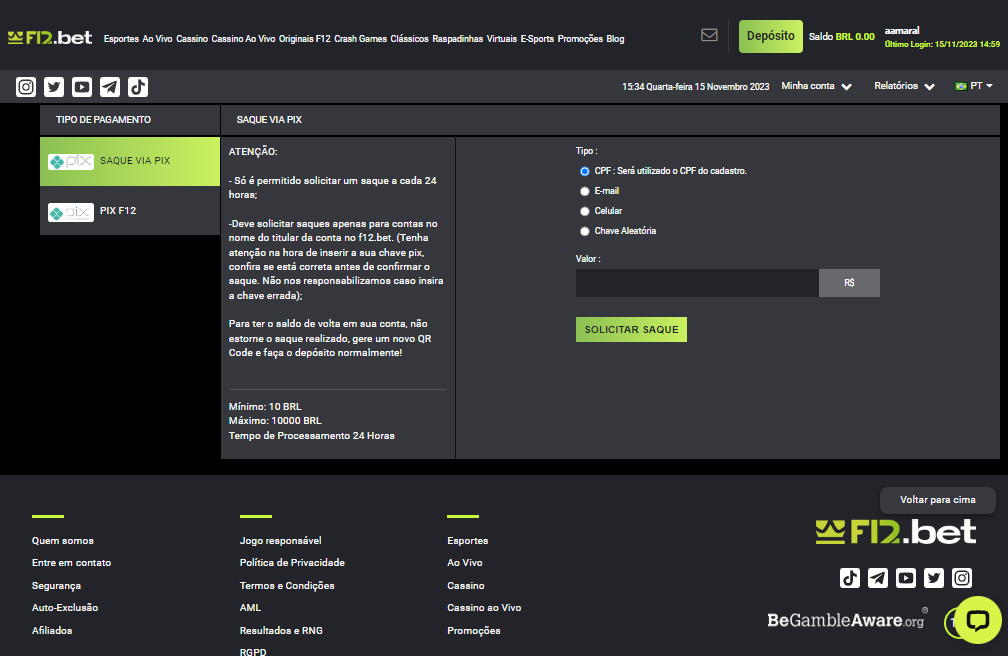Select Celular as Pix key type
Image resolution: width=1008 pixels, height=656 pixels.
coord(584,211)
